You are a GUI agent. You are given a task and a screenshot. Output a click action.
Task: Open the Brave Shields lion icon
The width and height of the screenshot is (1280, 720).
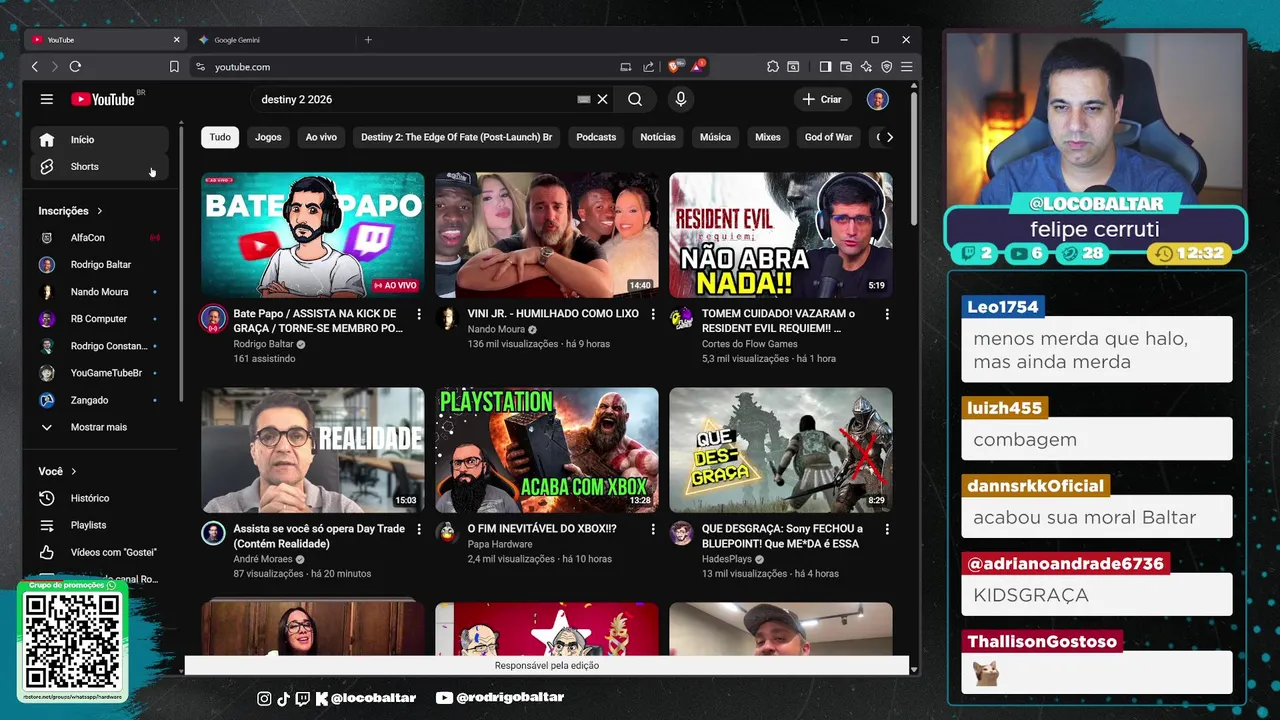coord(675,67)
